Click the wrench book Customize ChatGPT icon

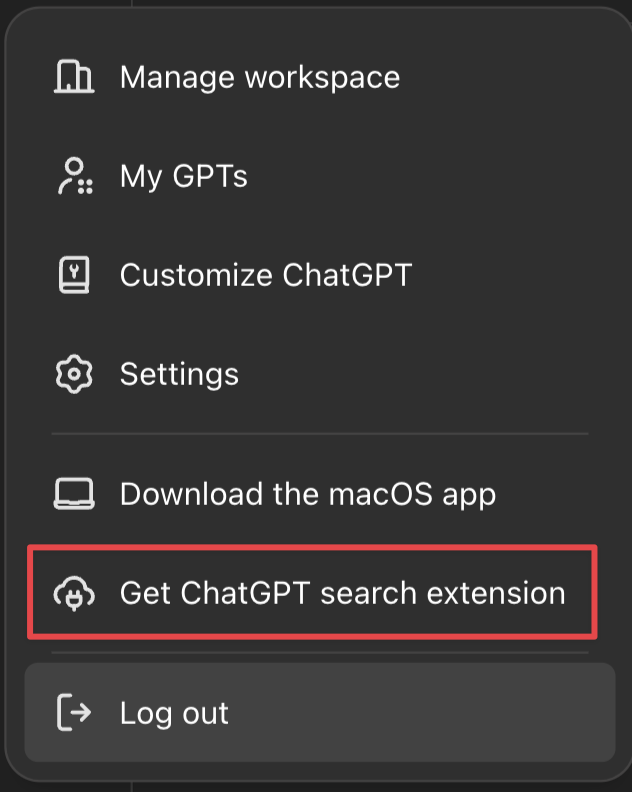click(x=74, y=275)
